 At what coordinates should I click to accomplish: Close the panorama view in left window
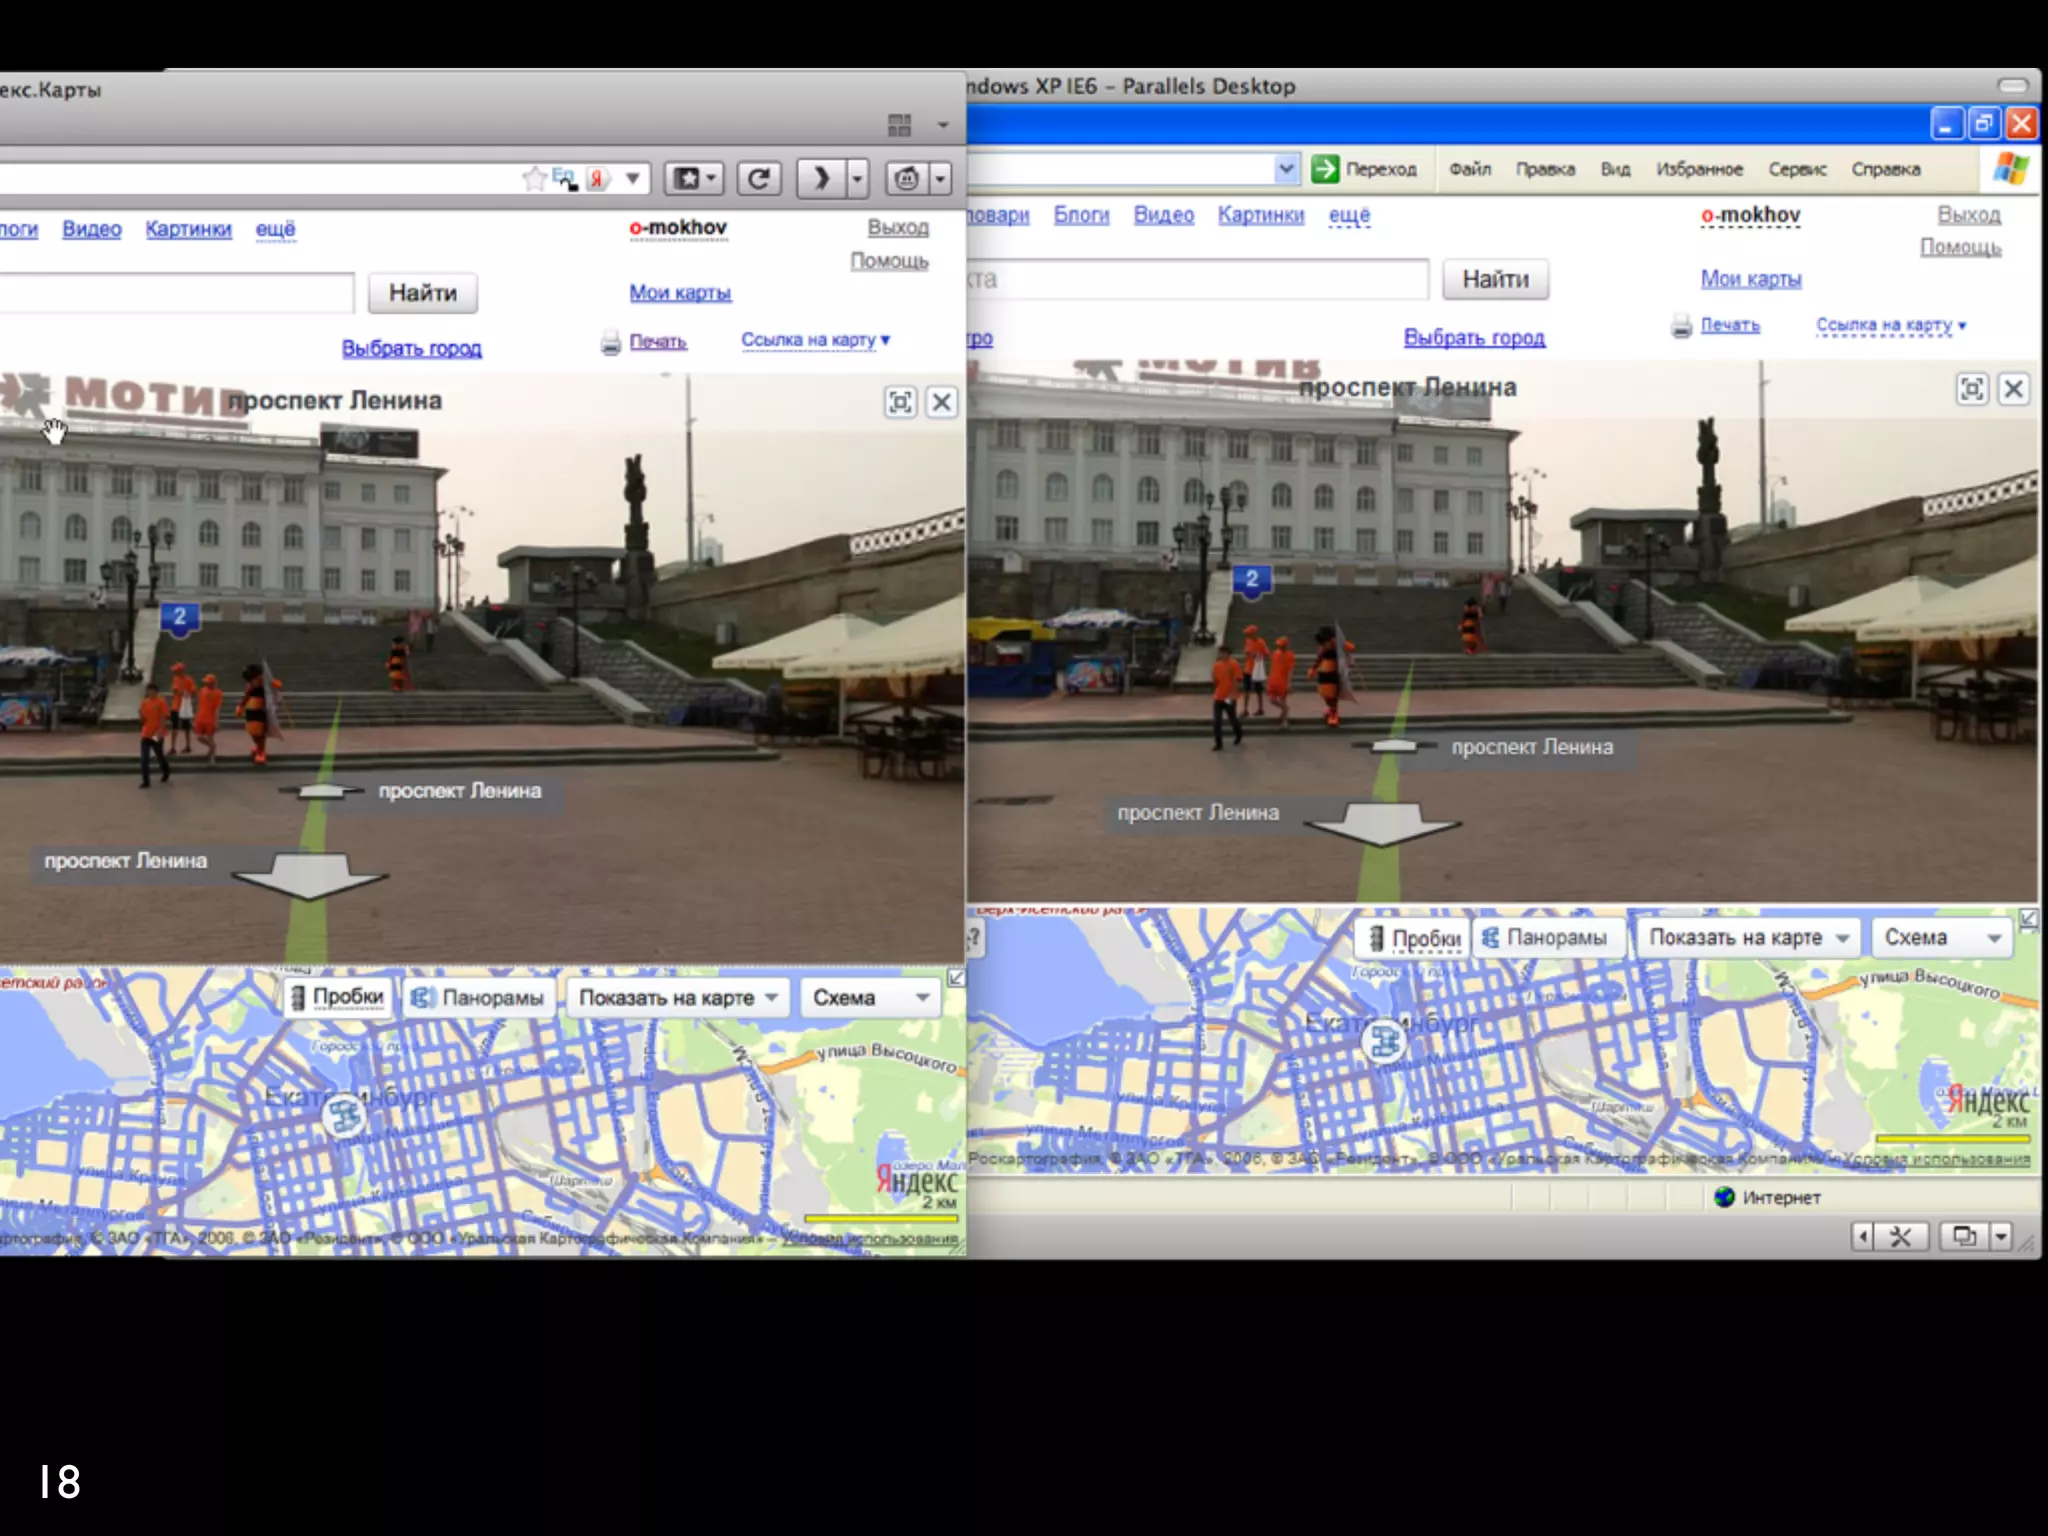941,402
